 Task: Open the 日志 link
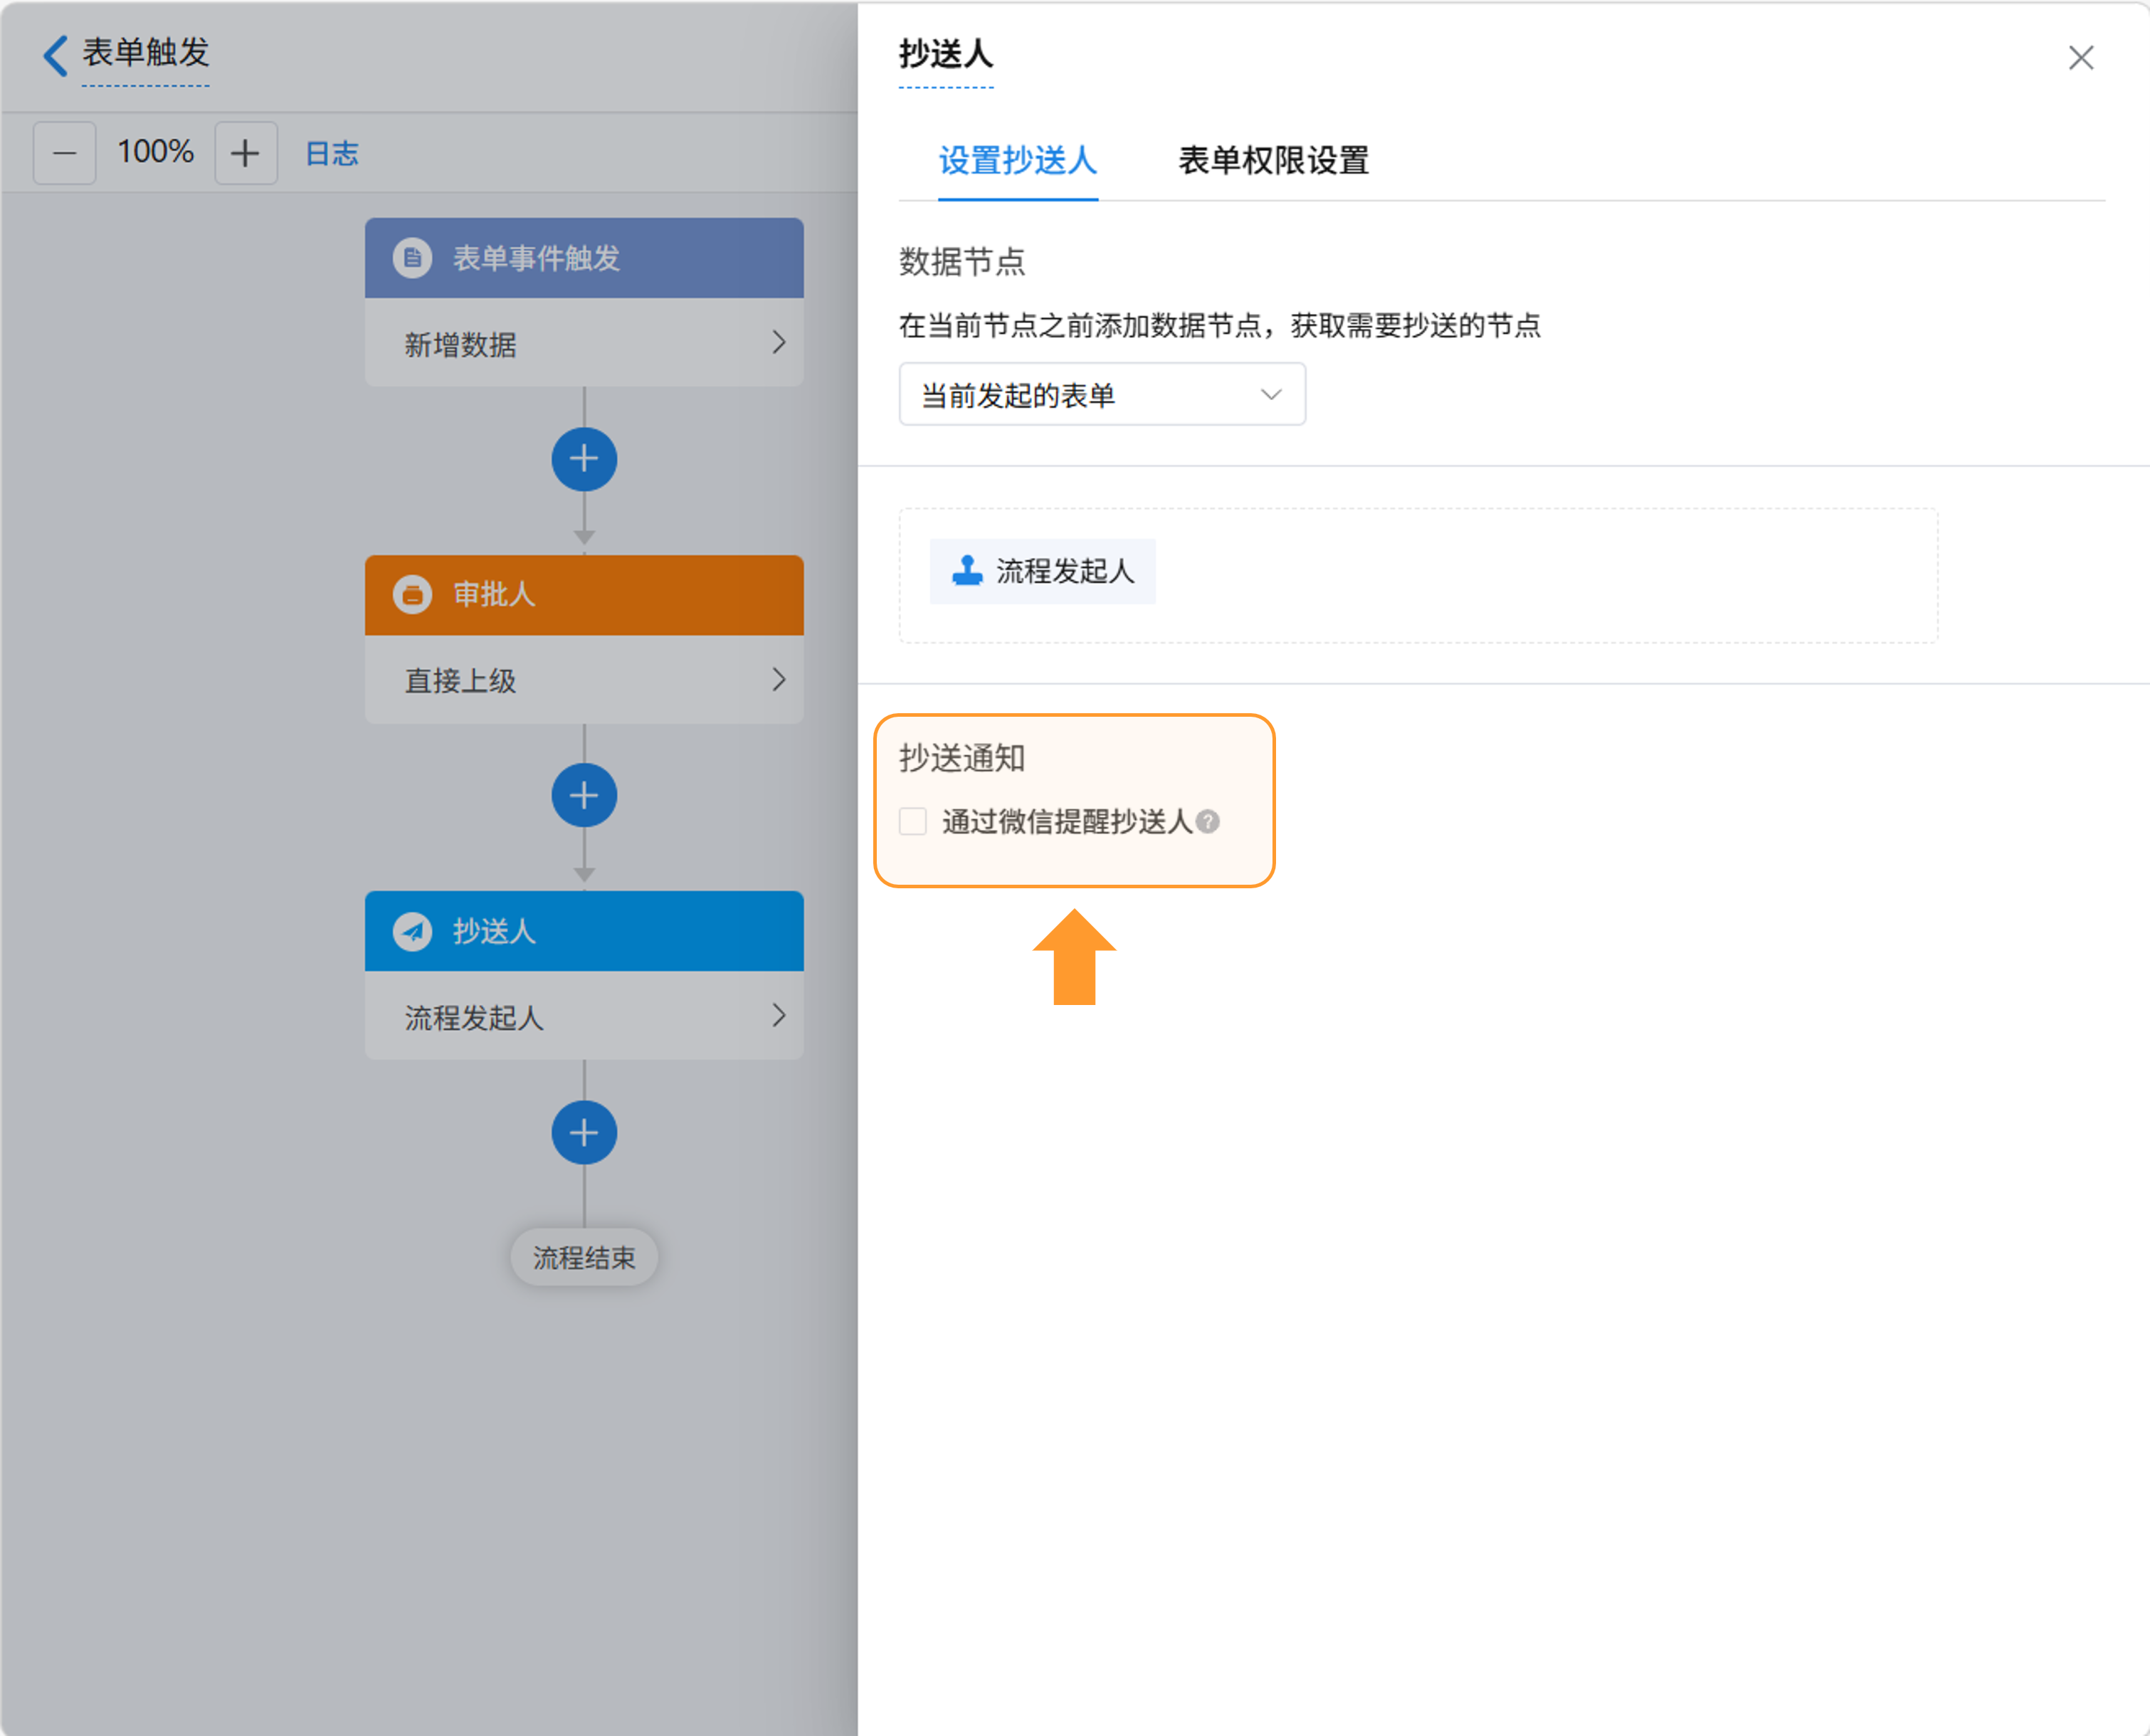[x=332, y=153]
